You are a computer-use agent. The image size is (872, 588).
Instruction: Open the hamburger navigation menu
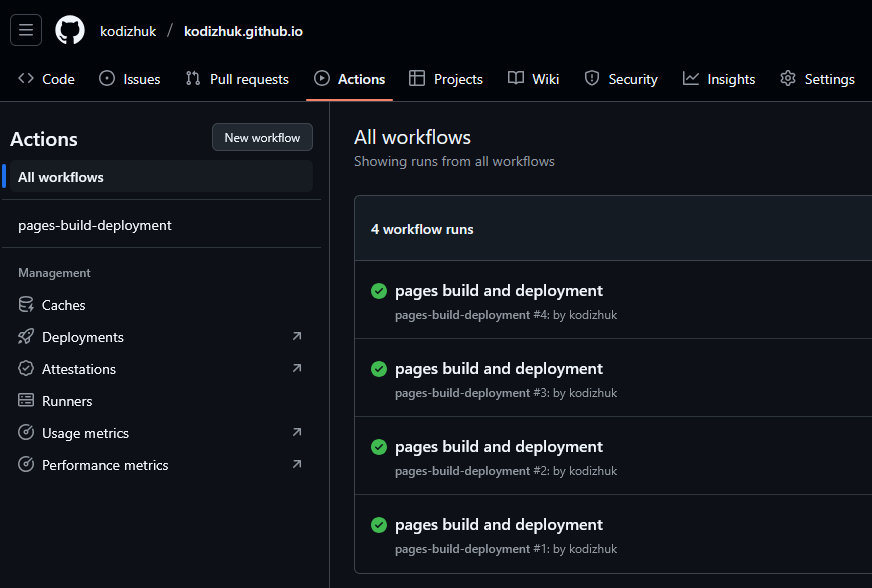coord(26,30)
